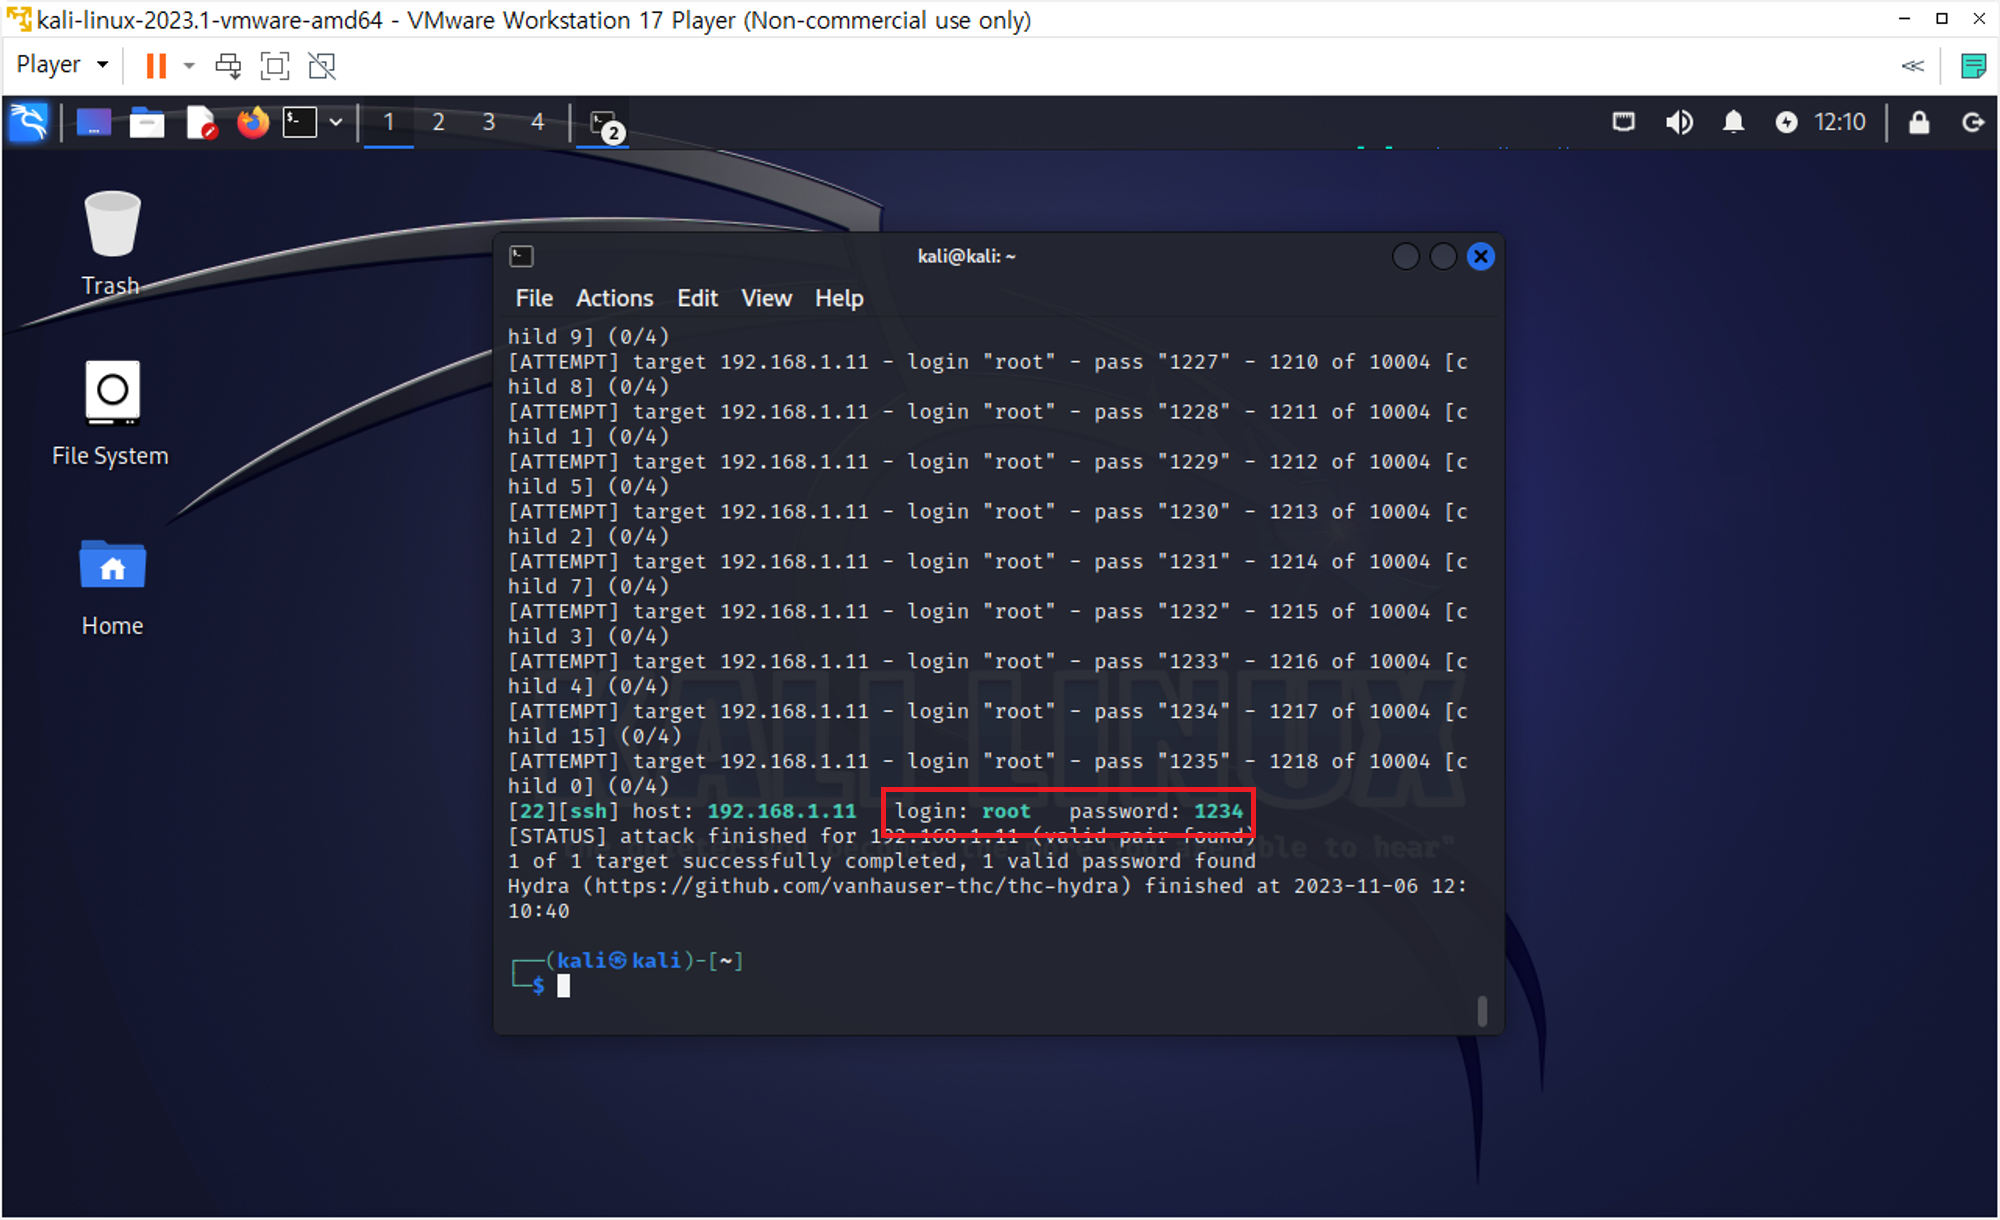Collapse the VMware toolbar chevrons
This screenshot has width=2000, height=1220.
[x=1912, y=66]
